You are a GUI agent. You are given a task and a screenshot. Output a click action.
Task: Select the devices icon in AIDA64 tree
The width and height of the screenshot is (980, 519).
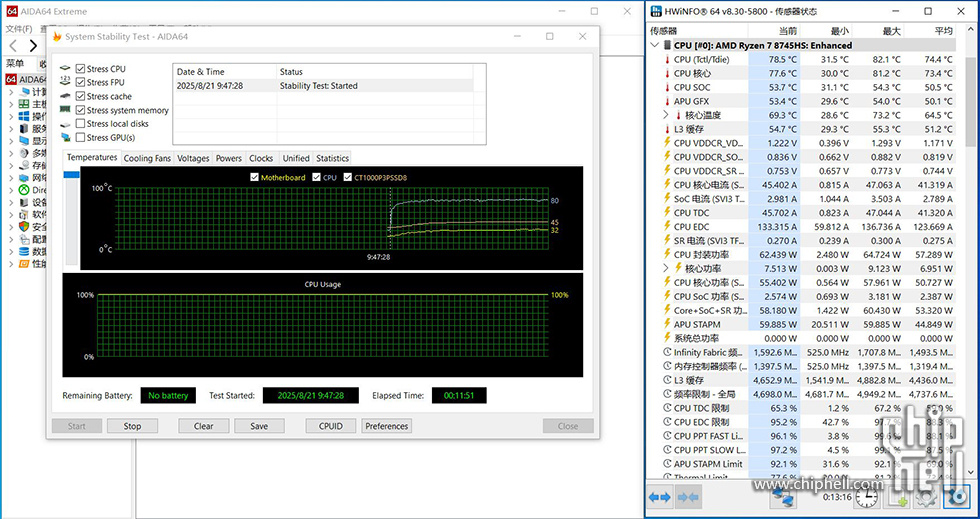(24, 203)
